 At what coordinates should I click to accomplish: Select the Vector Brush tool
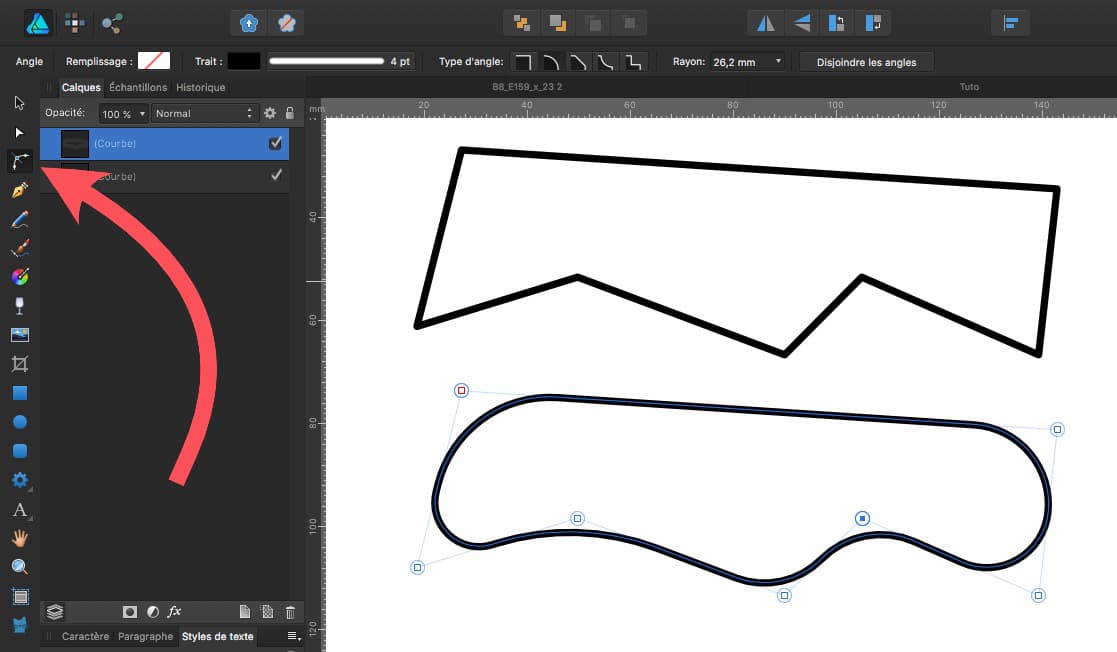pyautogui.click(x=20, y=248)
